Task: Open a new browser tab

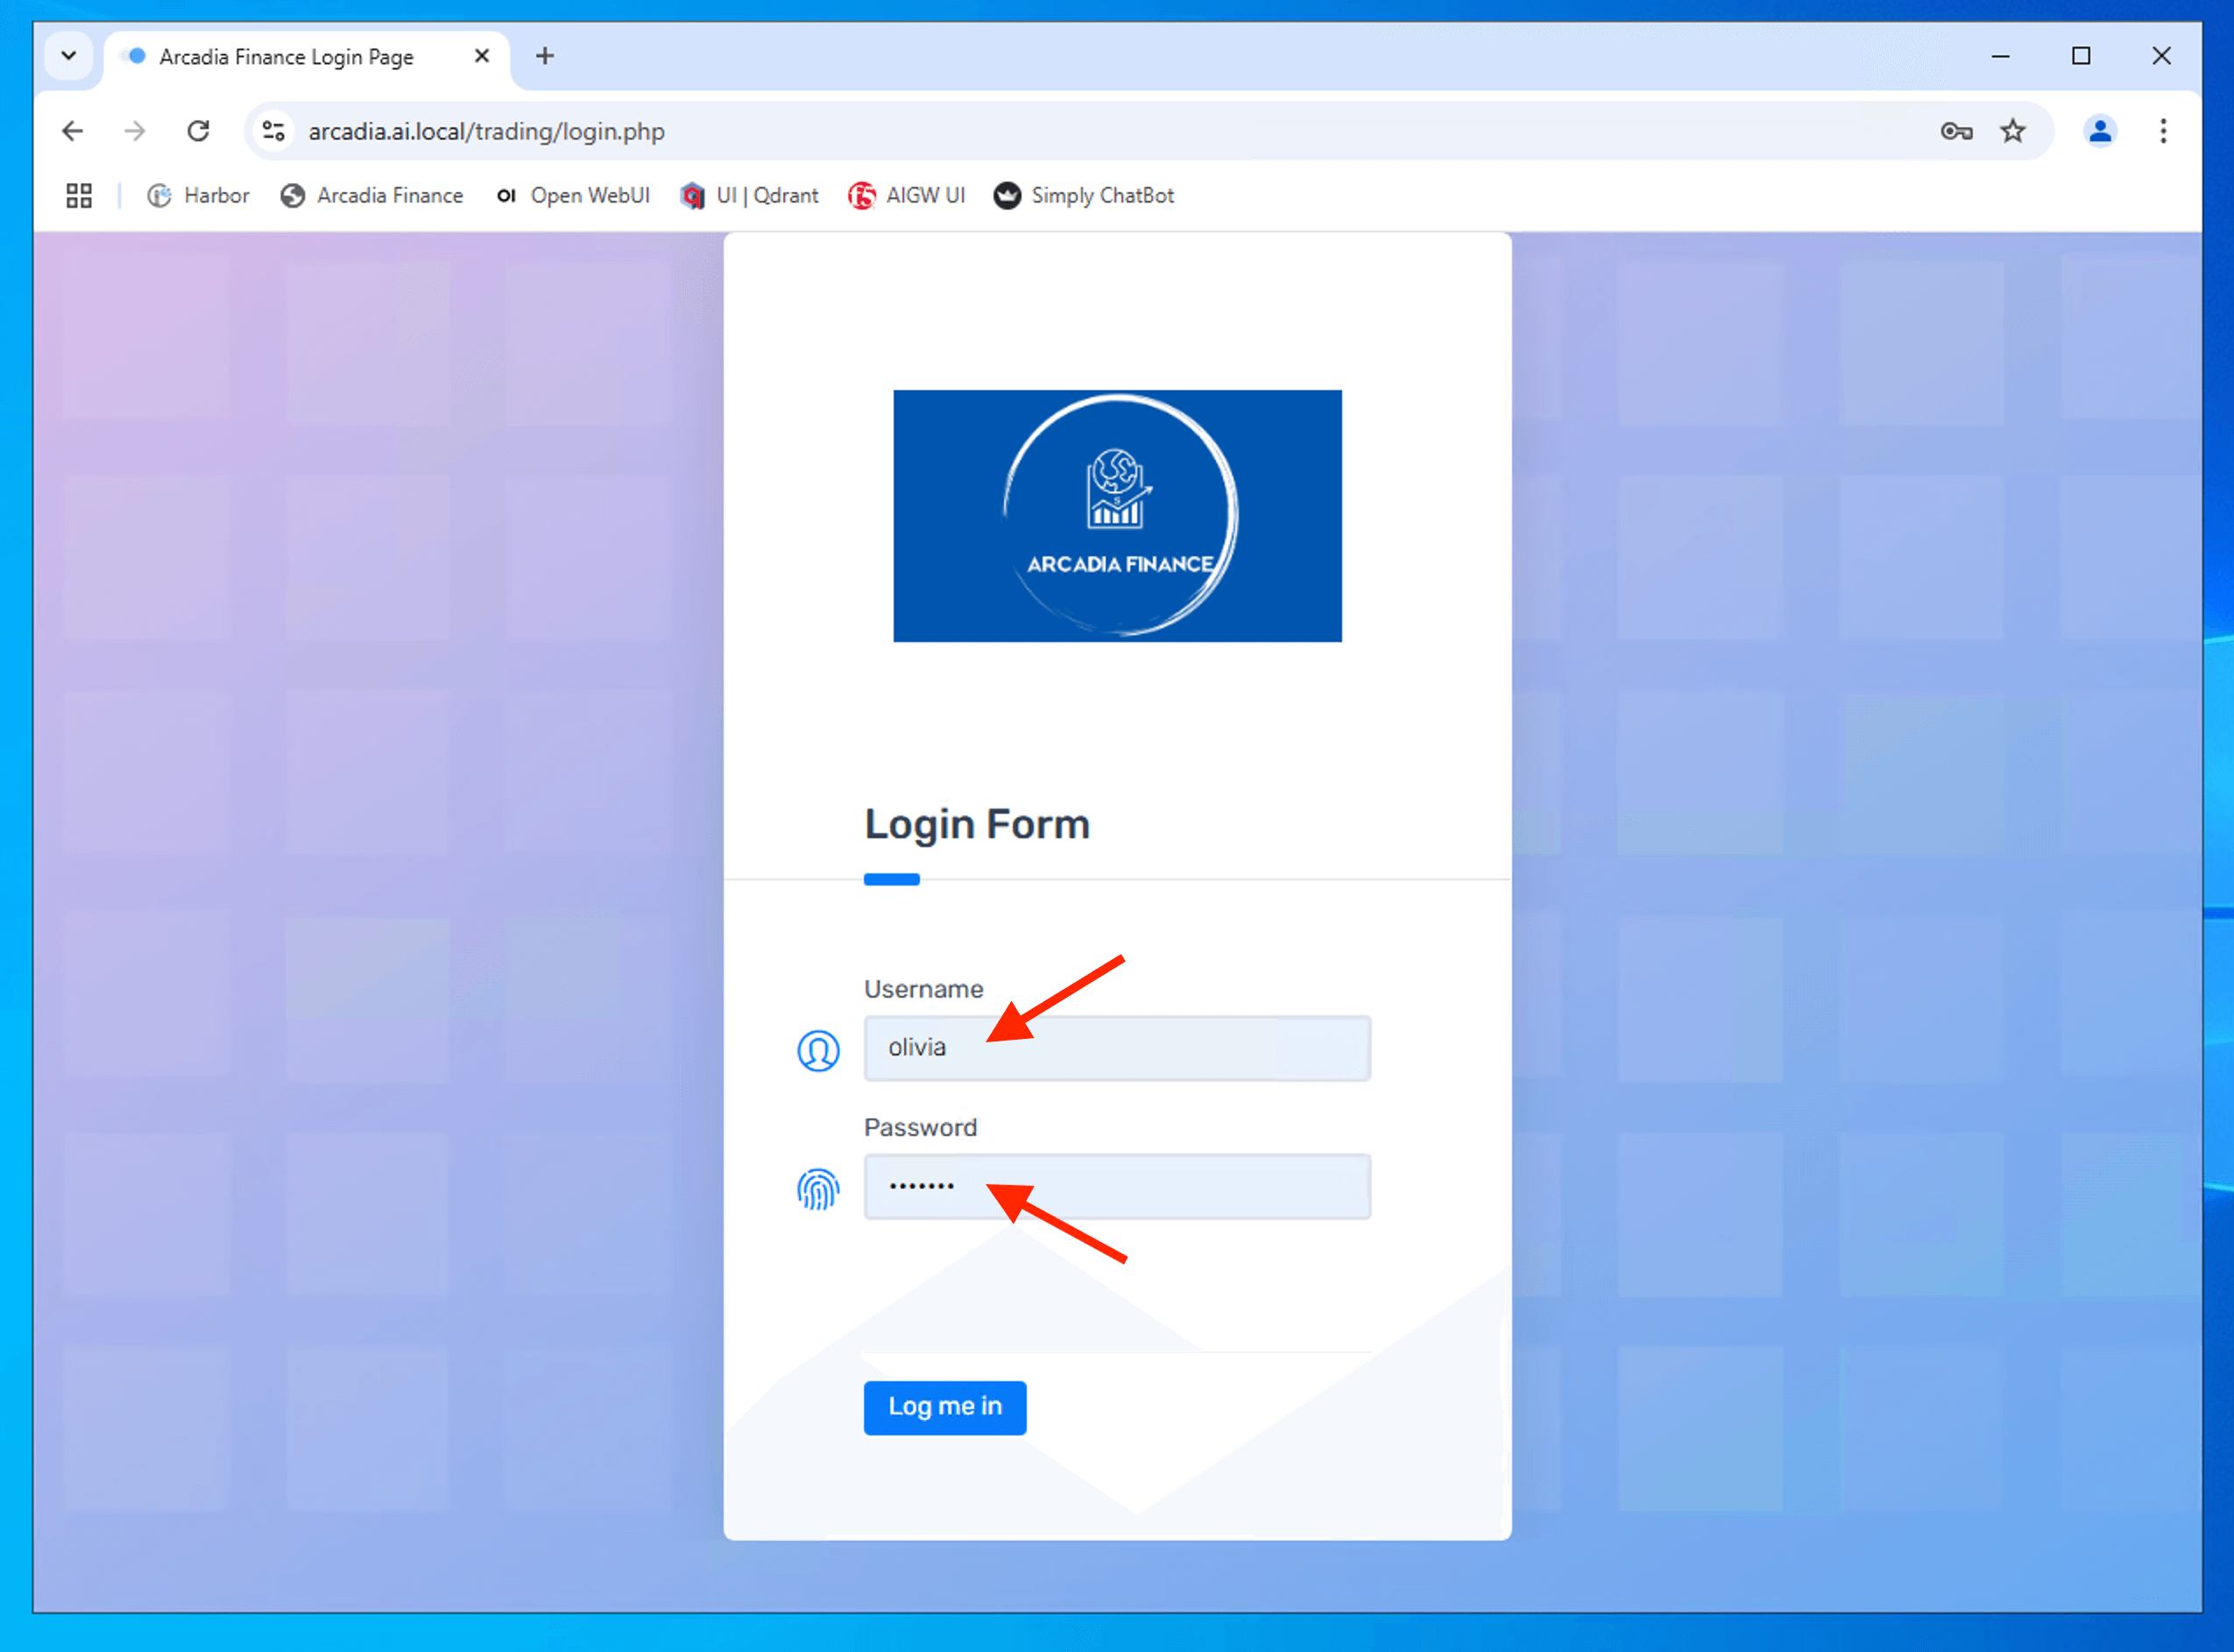Action: [x=544, y=56]
